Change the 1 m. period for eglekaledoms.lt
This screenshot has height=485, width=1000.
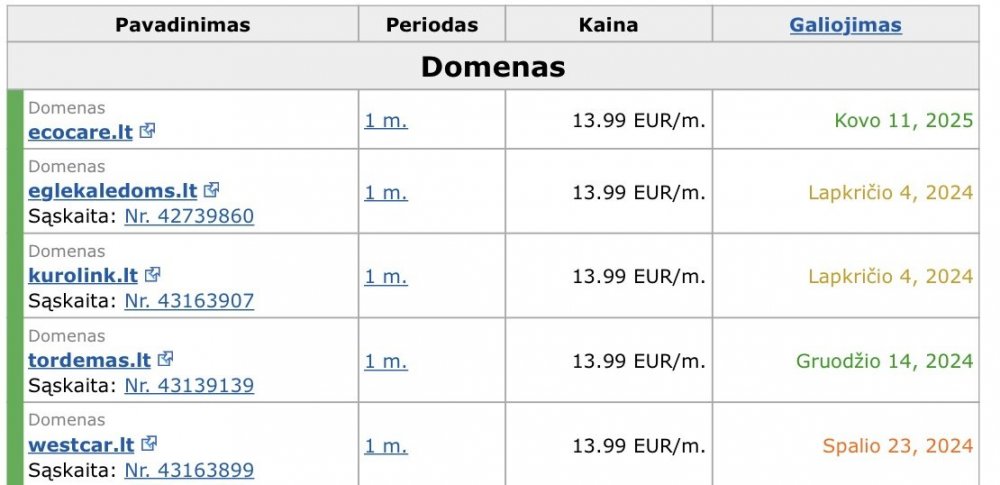tap(386, 192)
